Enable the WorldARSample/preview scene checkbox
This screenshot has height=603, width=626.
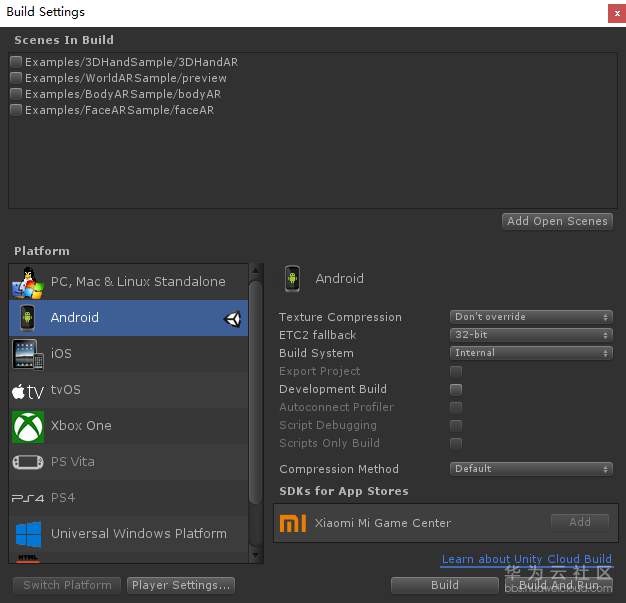(x=16, y=77)
